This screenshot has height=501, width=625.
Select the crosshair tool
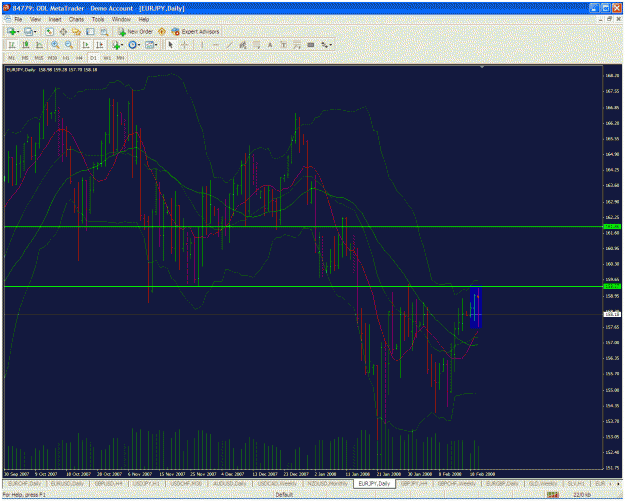pos(185,45)
